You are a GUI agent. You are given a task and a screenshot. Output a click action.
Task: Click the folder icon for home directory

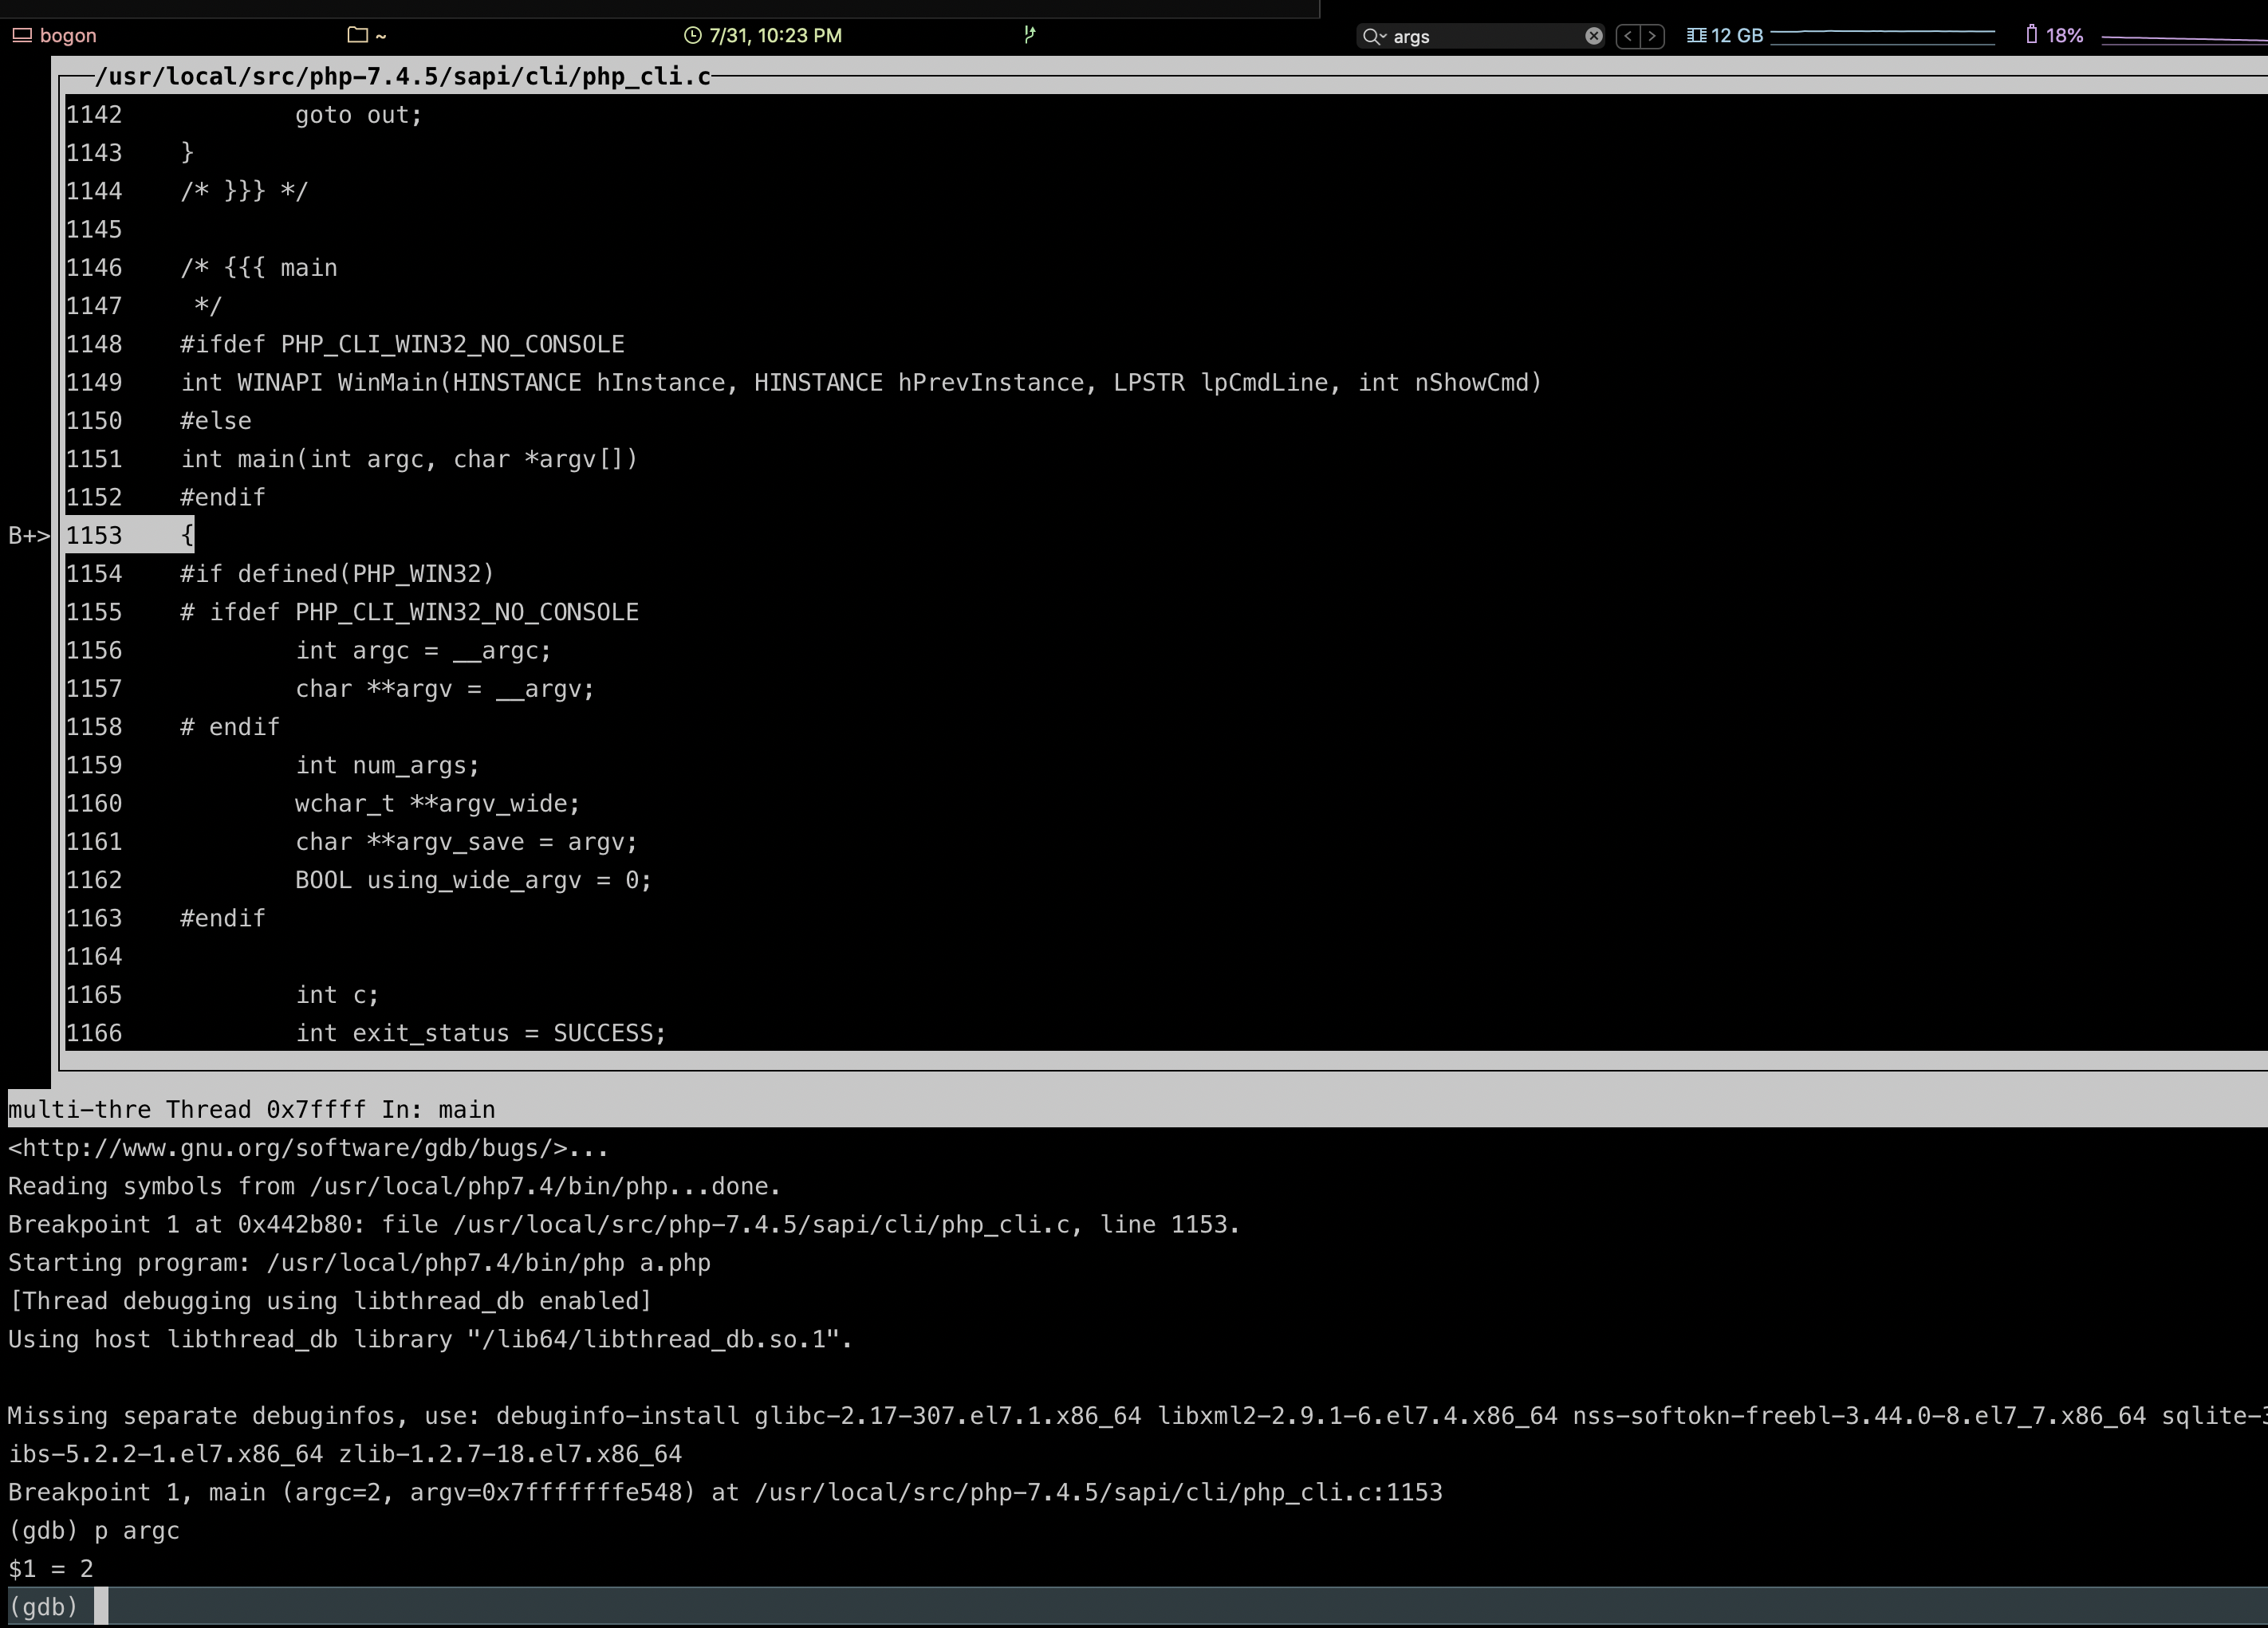click(357, 35)
